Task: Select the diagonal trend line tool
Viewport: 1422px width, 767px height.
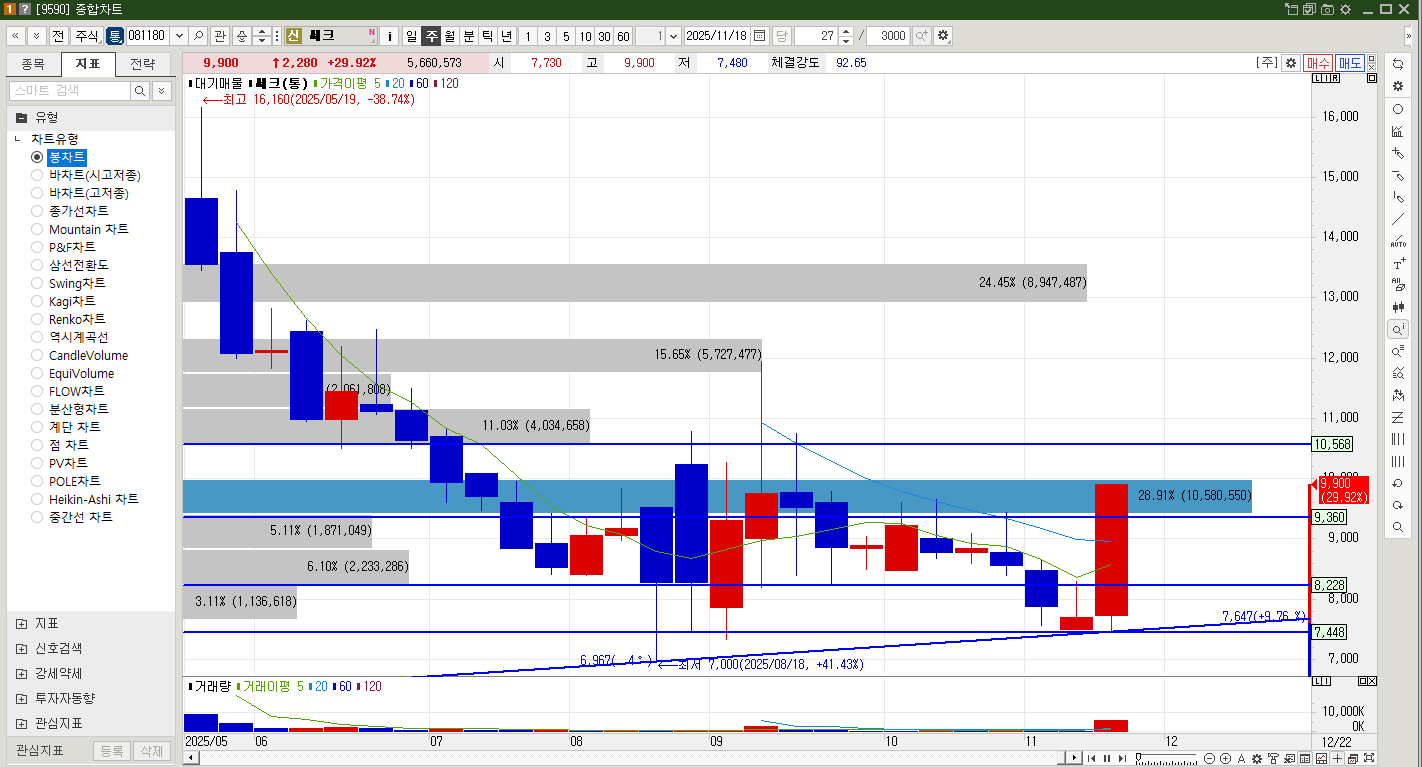Action: click(1398, 219)
